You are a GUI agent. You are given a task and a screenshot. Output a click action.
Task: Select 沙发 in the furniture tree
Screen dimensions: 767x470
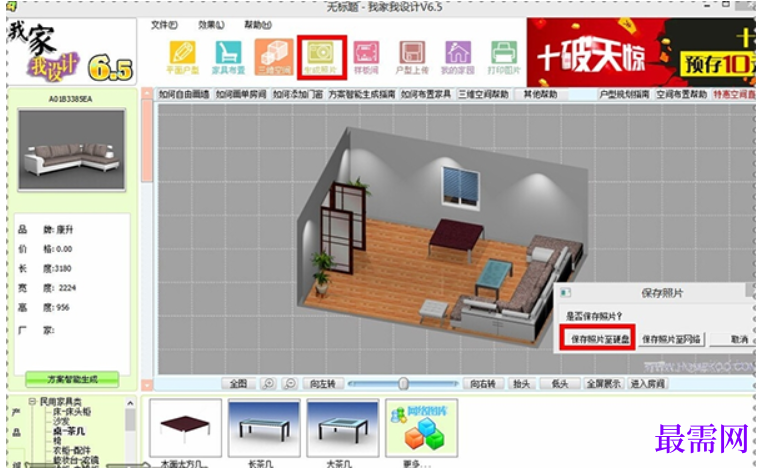click(62, 421)
